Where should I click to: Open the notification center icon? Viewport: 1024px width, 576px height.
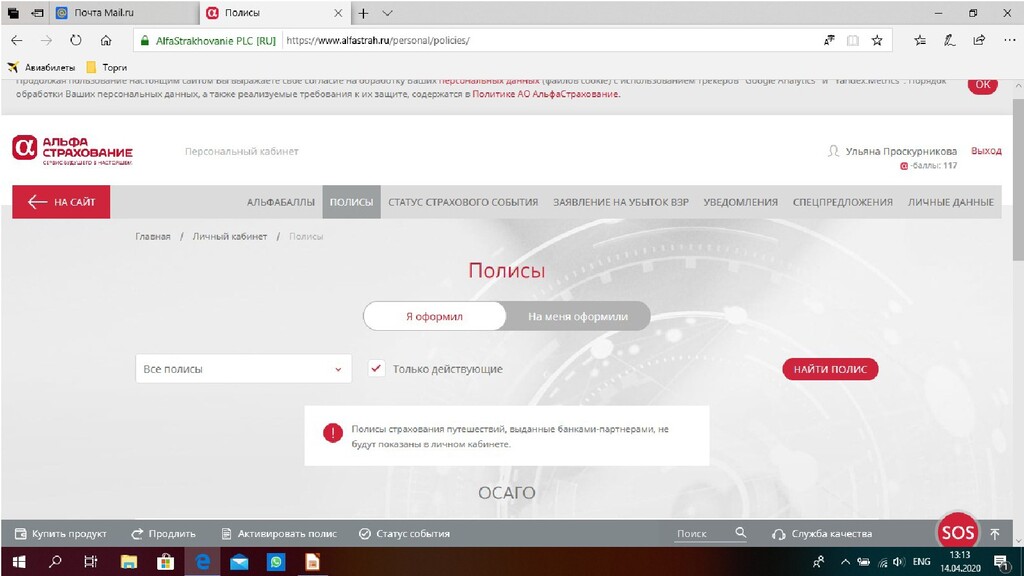pos(1001,562)
